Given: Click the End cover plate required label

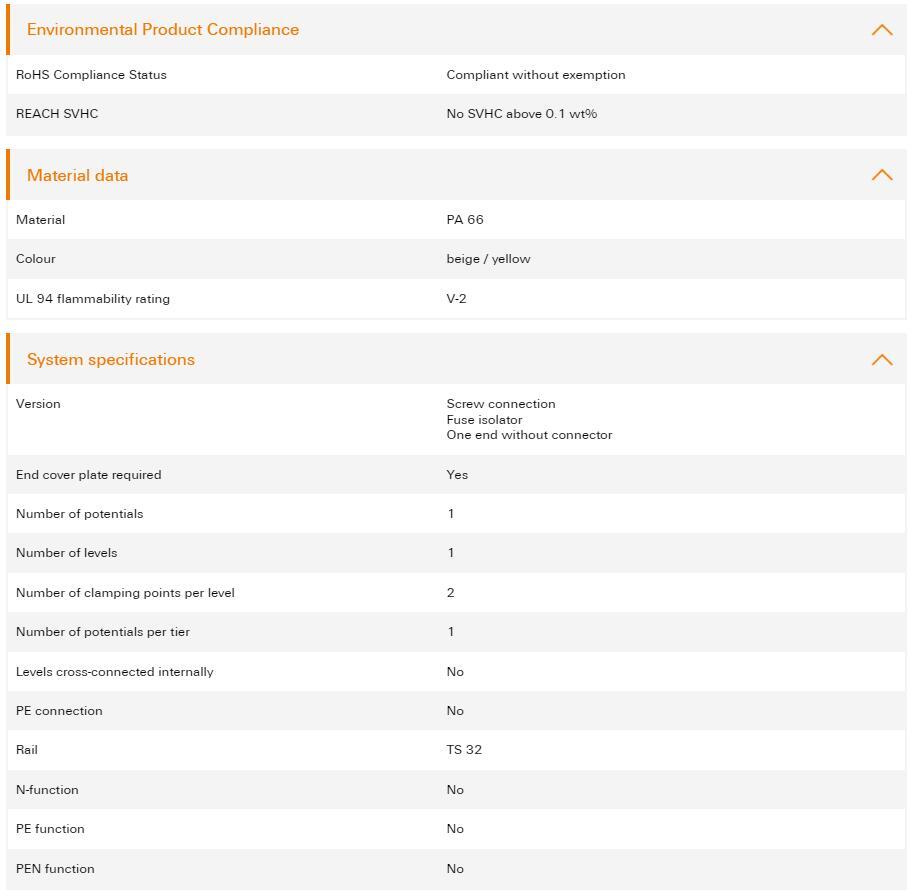Looking at the screenshot, I should [x=88, y=475].
